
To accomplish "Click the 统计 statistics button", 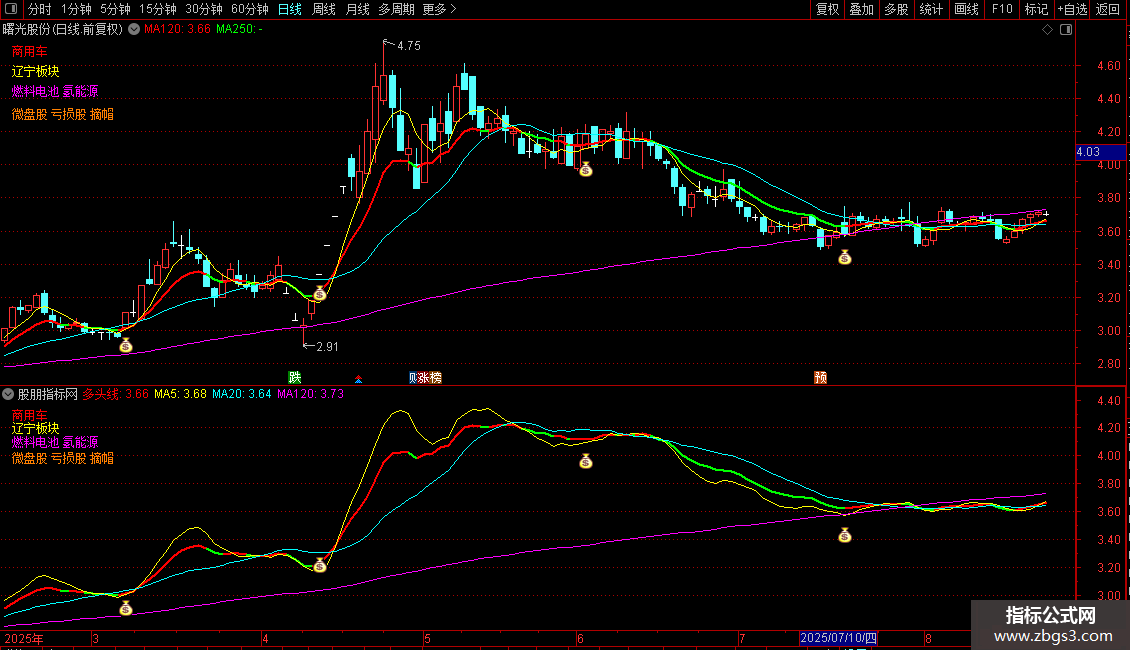I will (930, 9).
